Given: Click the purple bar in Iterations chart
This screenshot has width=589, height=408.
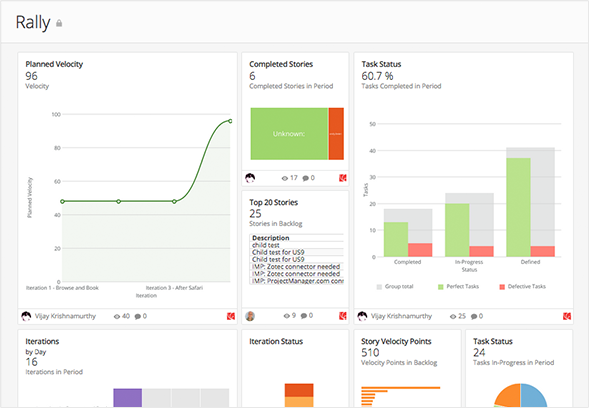Looking at the screenshot, I should click(x=128, y=397).
